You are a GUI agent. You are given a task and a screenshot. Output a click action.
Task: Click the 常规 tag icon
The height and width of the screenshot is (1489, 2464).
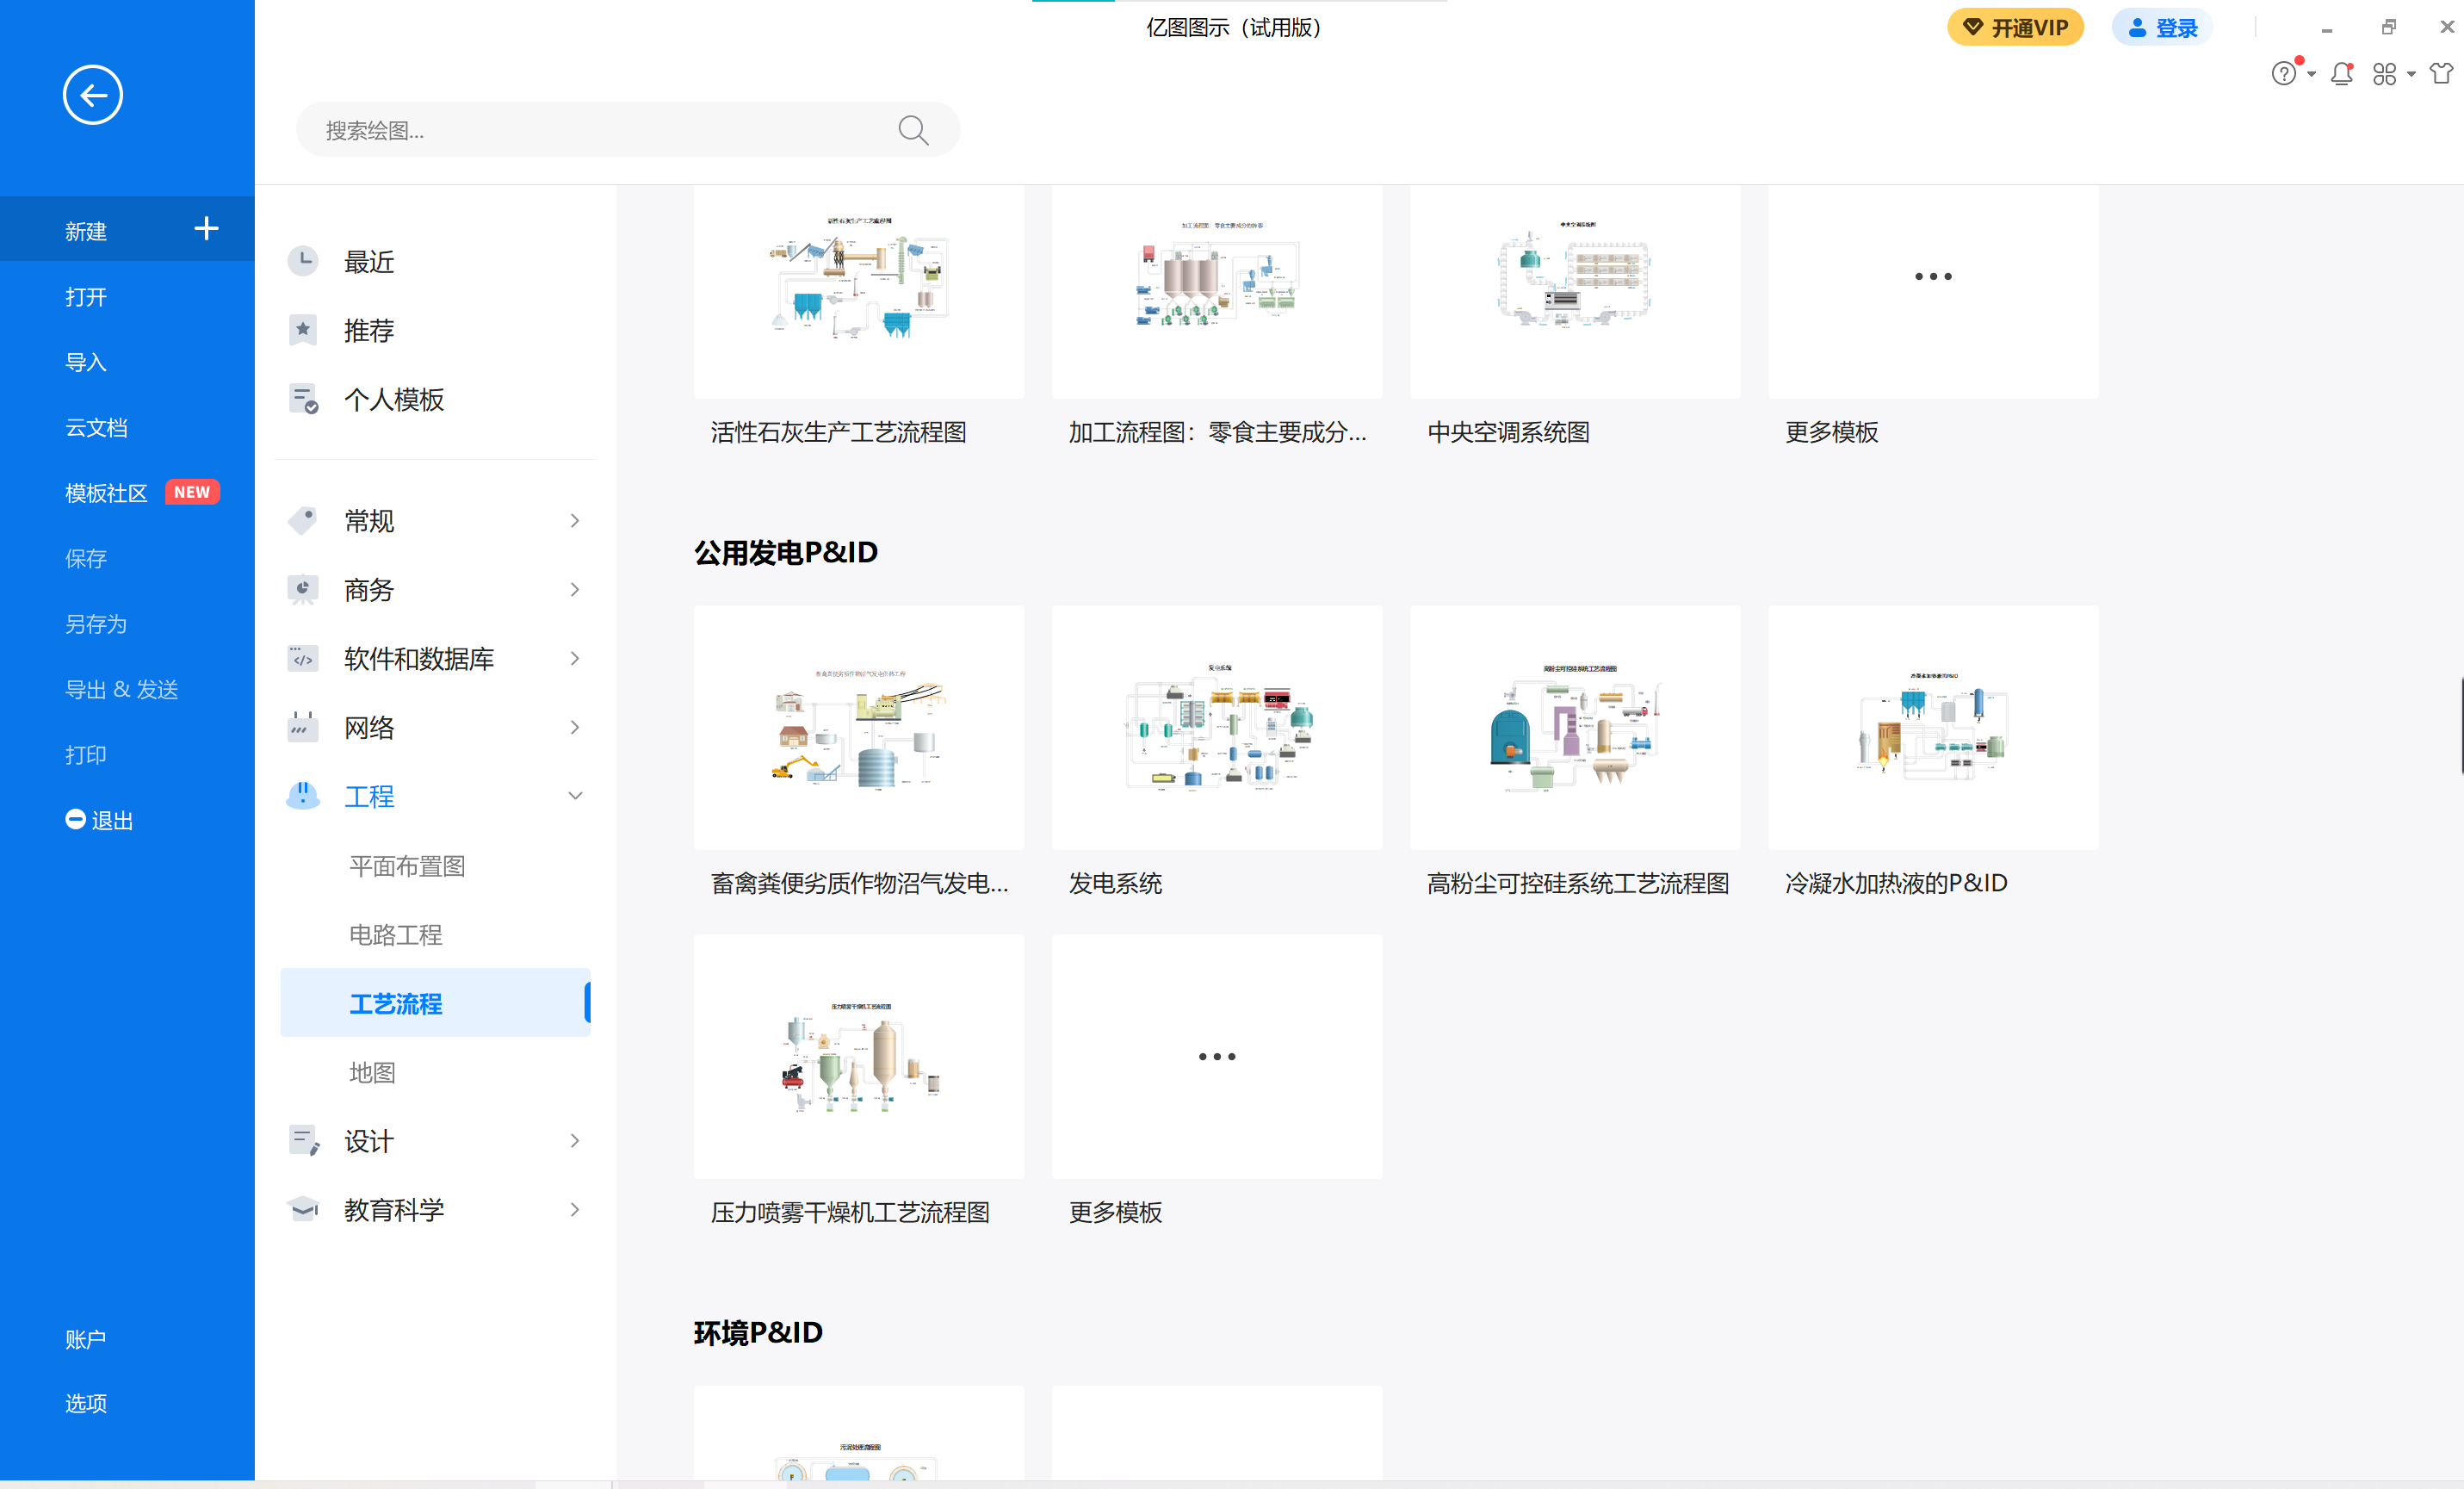coord(303,520)
